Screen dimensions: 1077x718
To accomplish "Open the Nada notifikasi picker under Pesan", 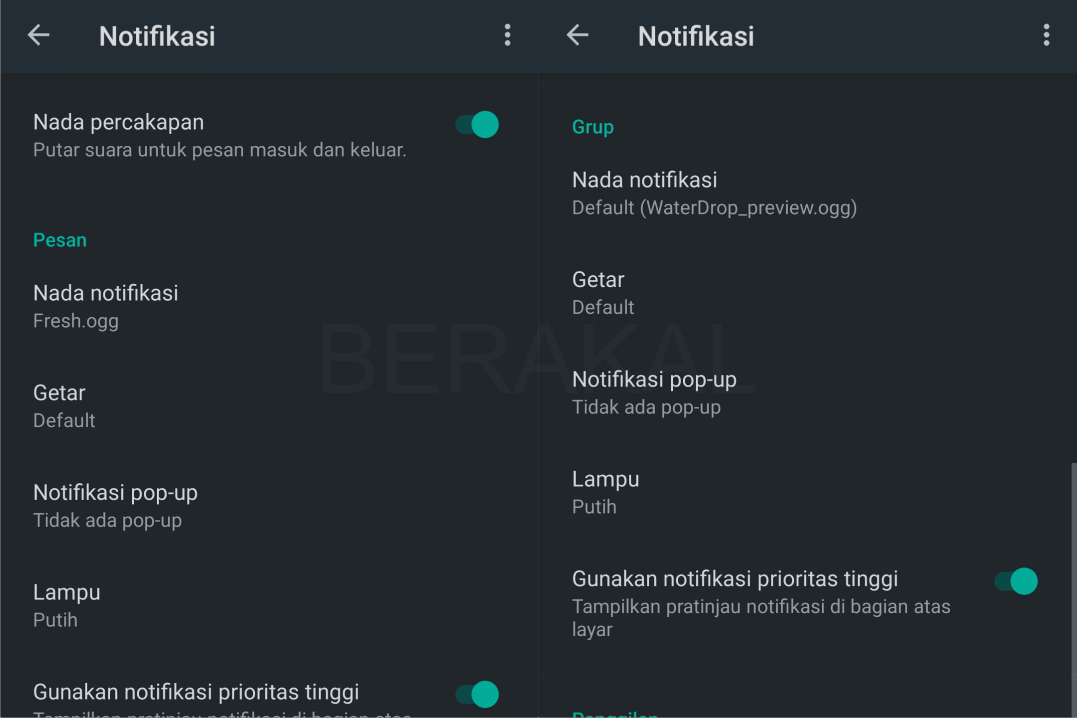I will point(105,293).
